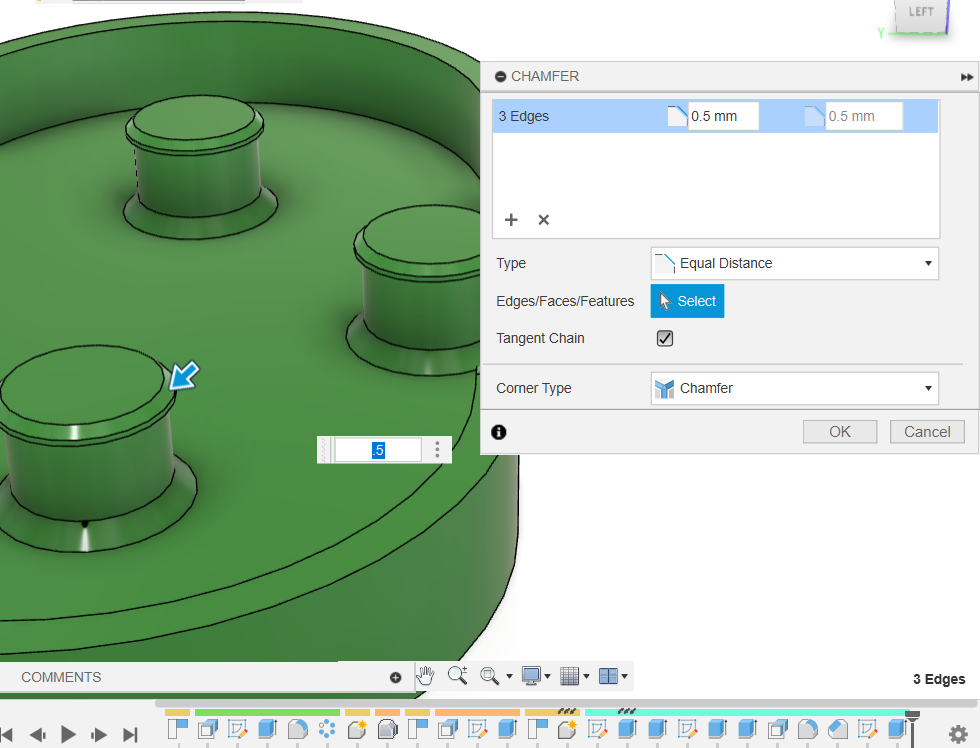
Task: Open the Corner Type dropdown
Action: click(x=794, y=388)
